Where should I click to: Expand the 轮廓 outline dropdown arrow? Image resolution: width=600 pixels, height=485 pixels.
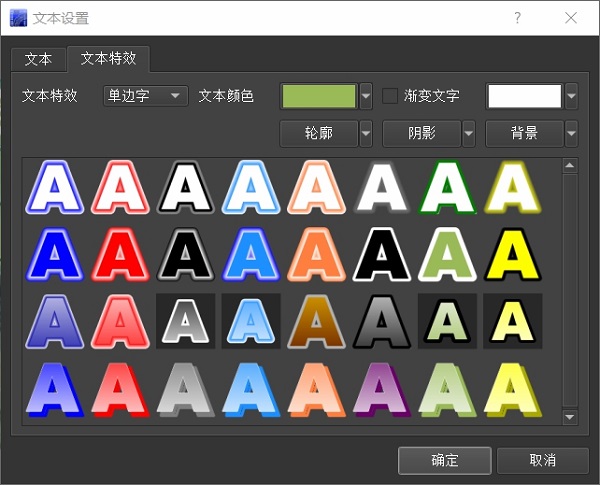tap(366, 133)
